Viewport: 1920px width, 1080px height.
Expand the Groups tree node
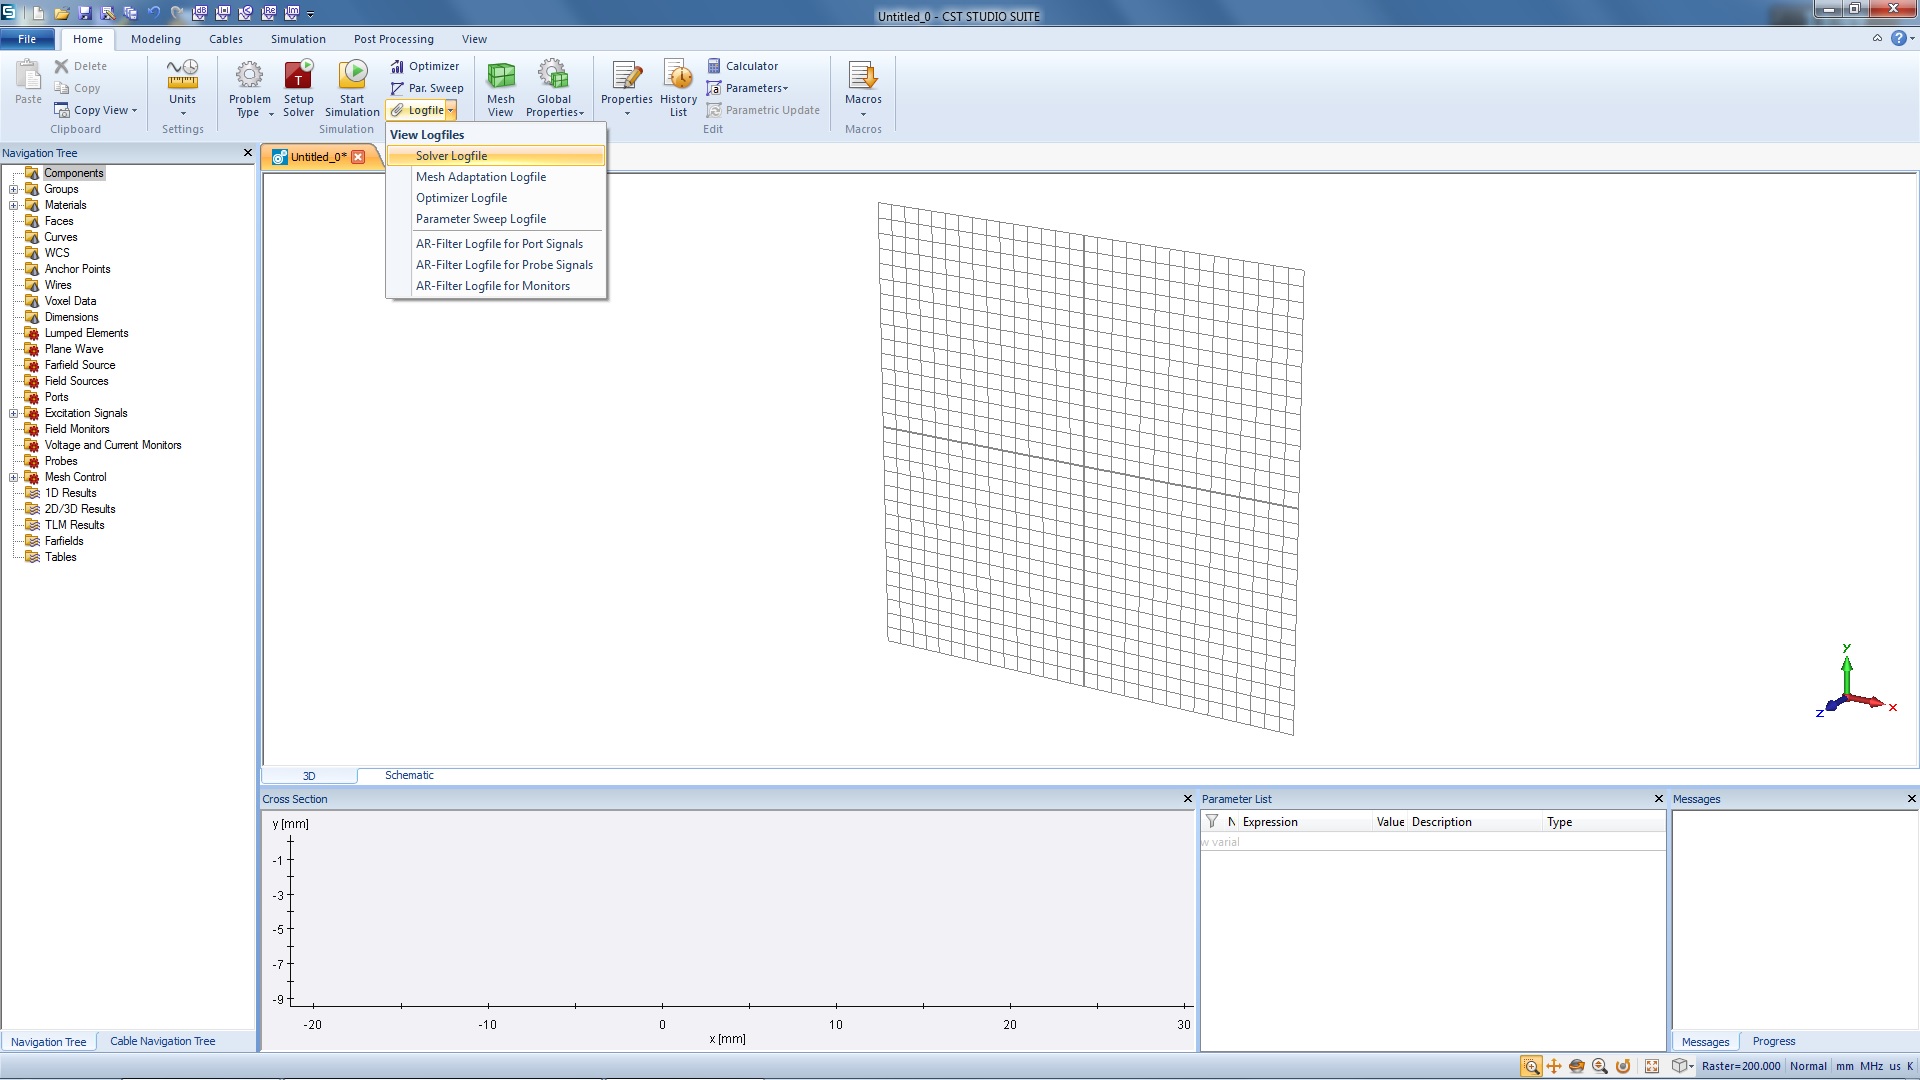point(14,189)
